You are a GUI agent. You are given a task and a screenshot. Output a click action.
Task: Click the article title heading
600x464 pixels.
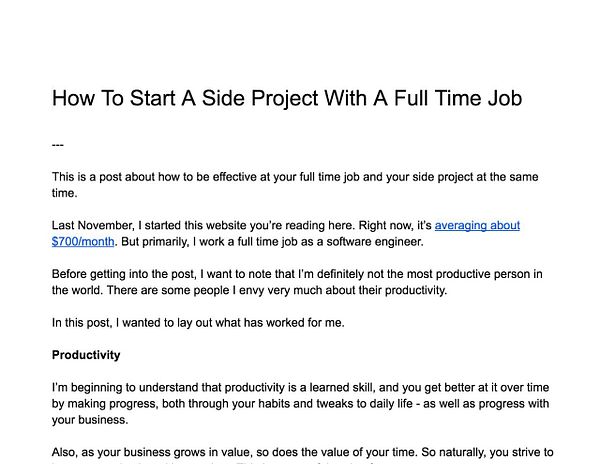[x=285, y=99]
